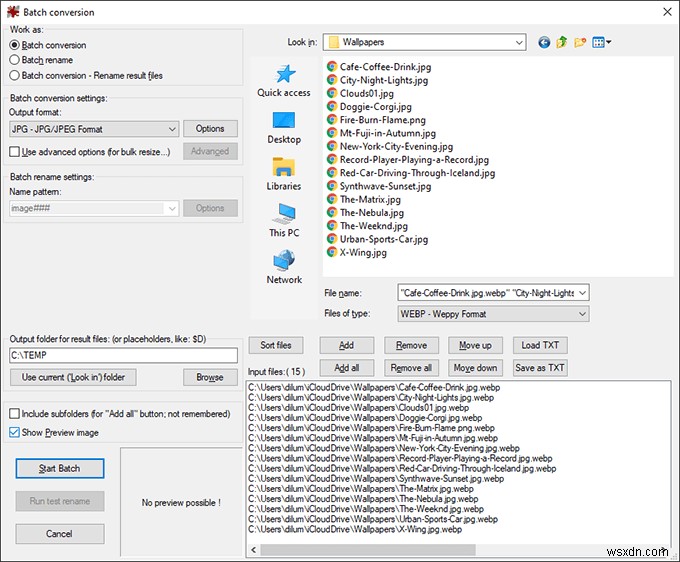Select input path ending Fire-Burn-Flame.png.webp
The height and width of the screenshot is (562, 680).
click(x=371, y=428)
